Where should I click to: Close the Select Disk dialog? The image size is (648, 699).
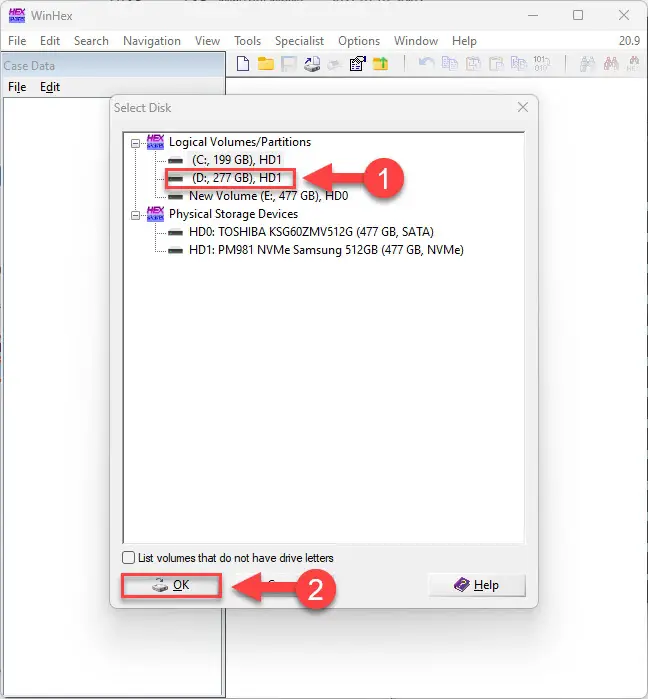coord(523,107)
